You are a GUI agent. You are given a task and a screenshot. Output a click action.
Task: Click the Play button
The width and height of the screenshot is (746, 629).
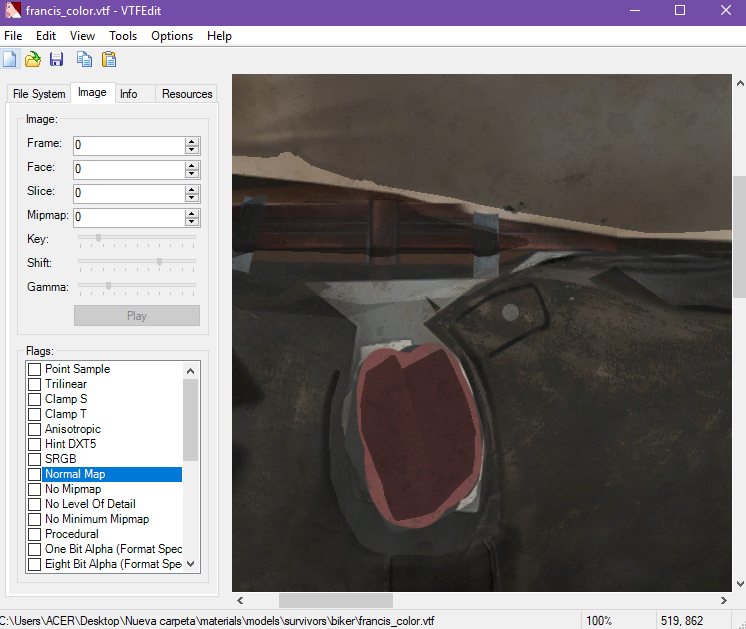click(137, 315)
